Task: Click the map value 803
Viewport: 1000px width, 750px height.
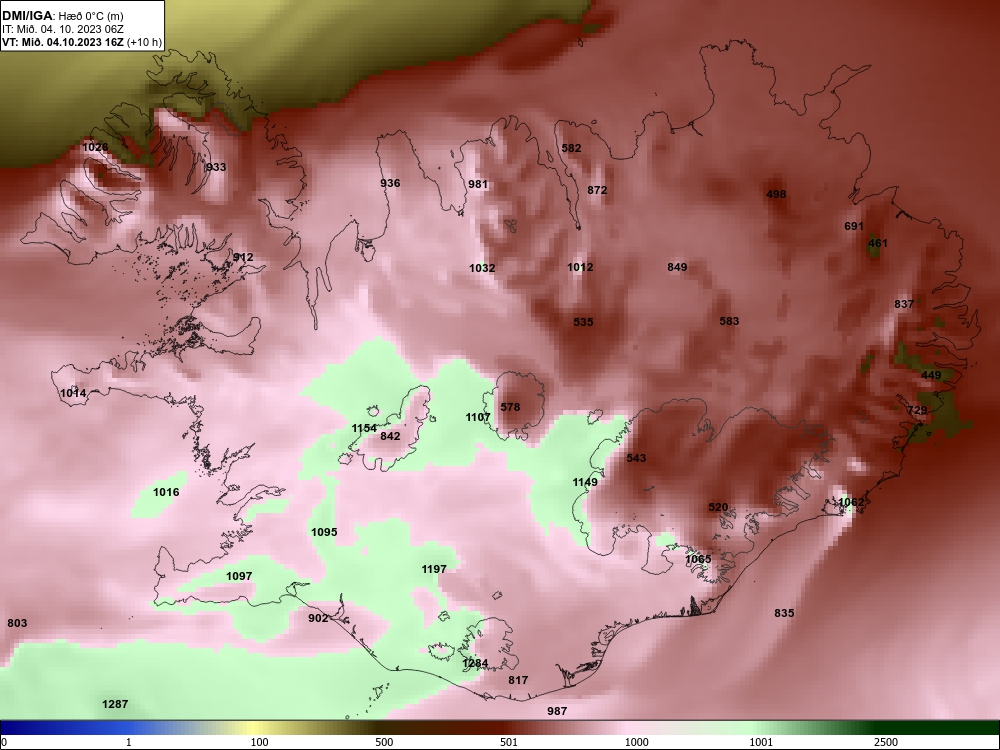Action: pos(17,623)
